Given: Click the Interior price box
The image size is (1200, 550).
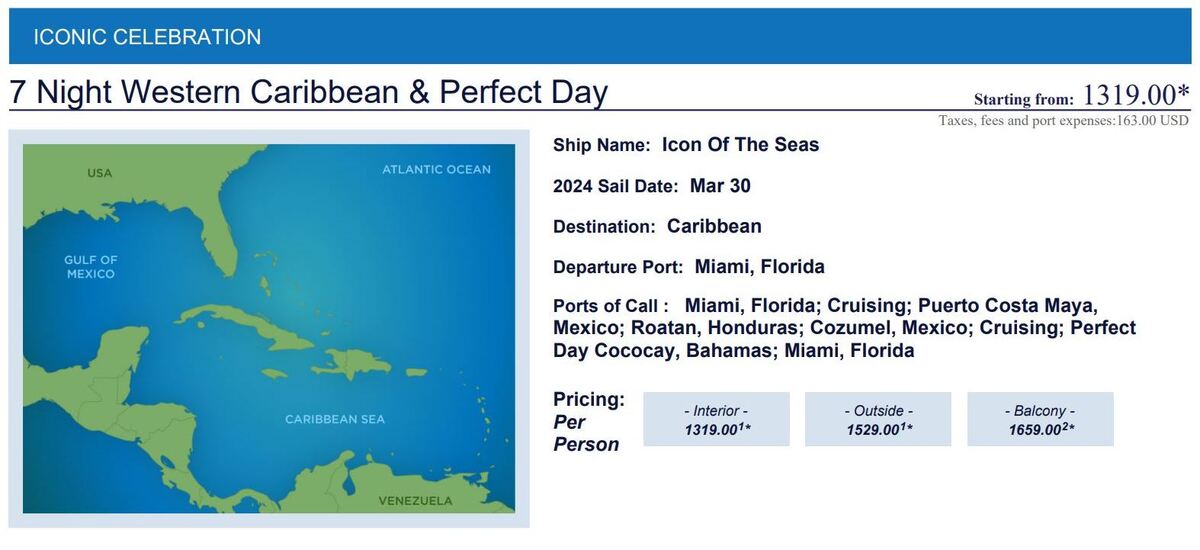Looking at the screenshot, I should point(716,419).
